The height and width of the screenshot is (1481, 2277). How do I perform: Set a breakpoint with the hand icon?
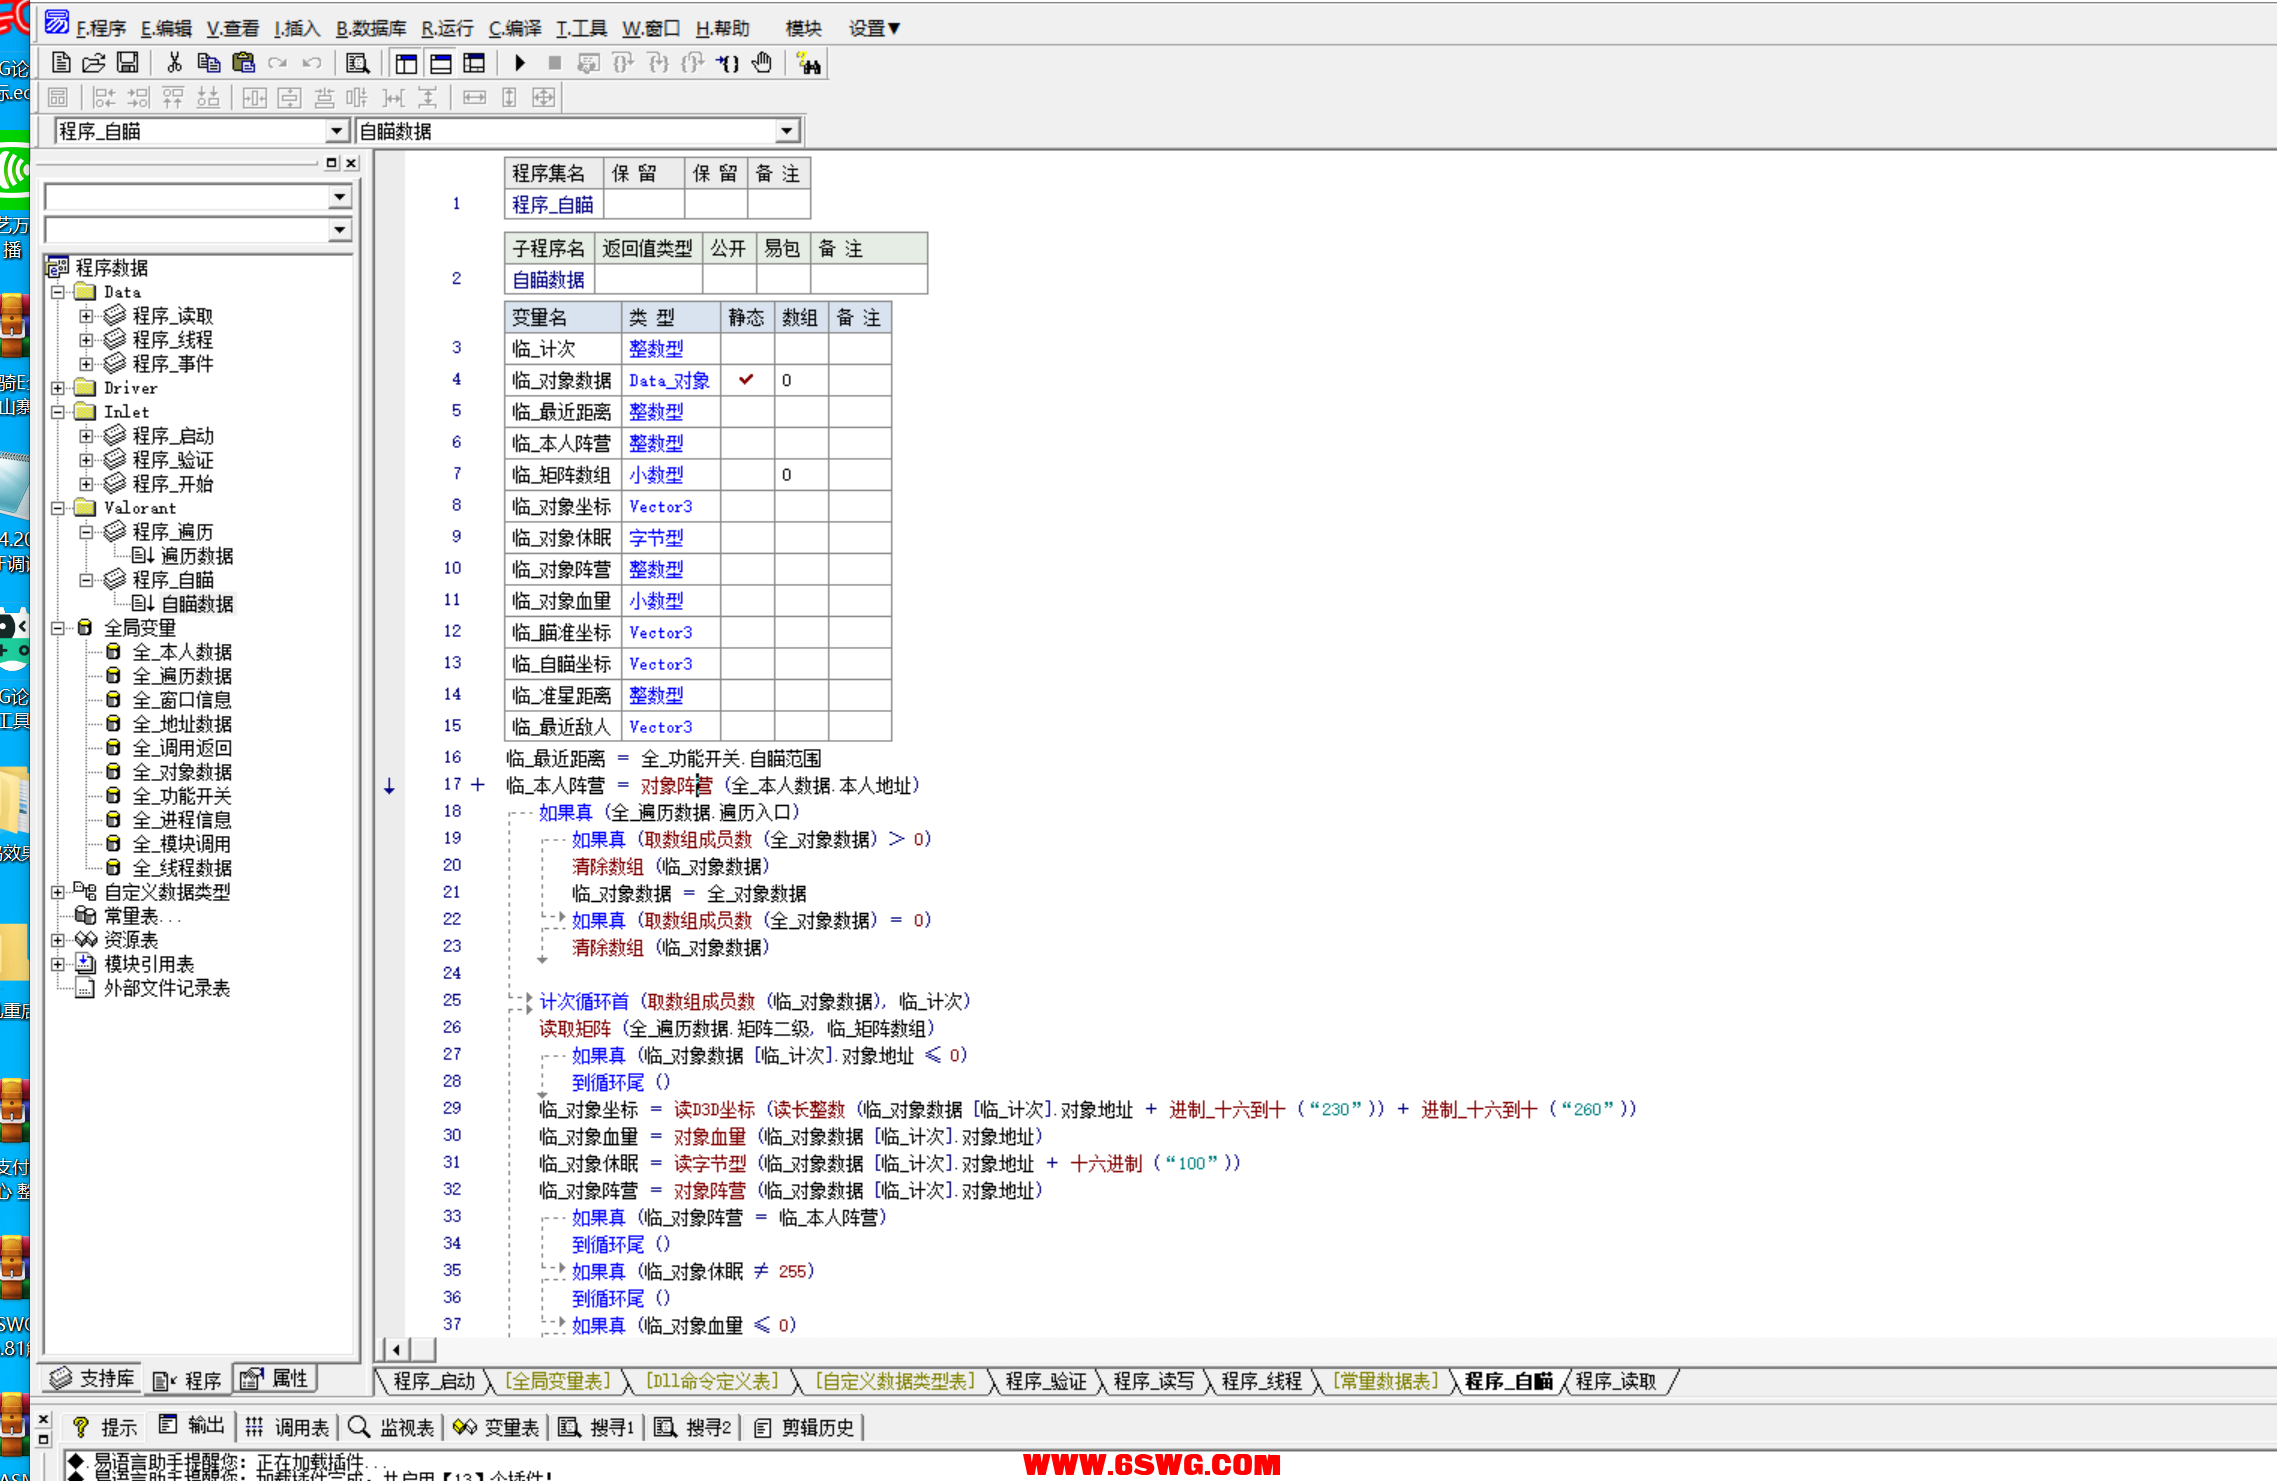(x=762, y=63)
